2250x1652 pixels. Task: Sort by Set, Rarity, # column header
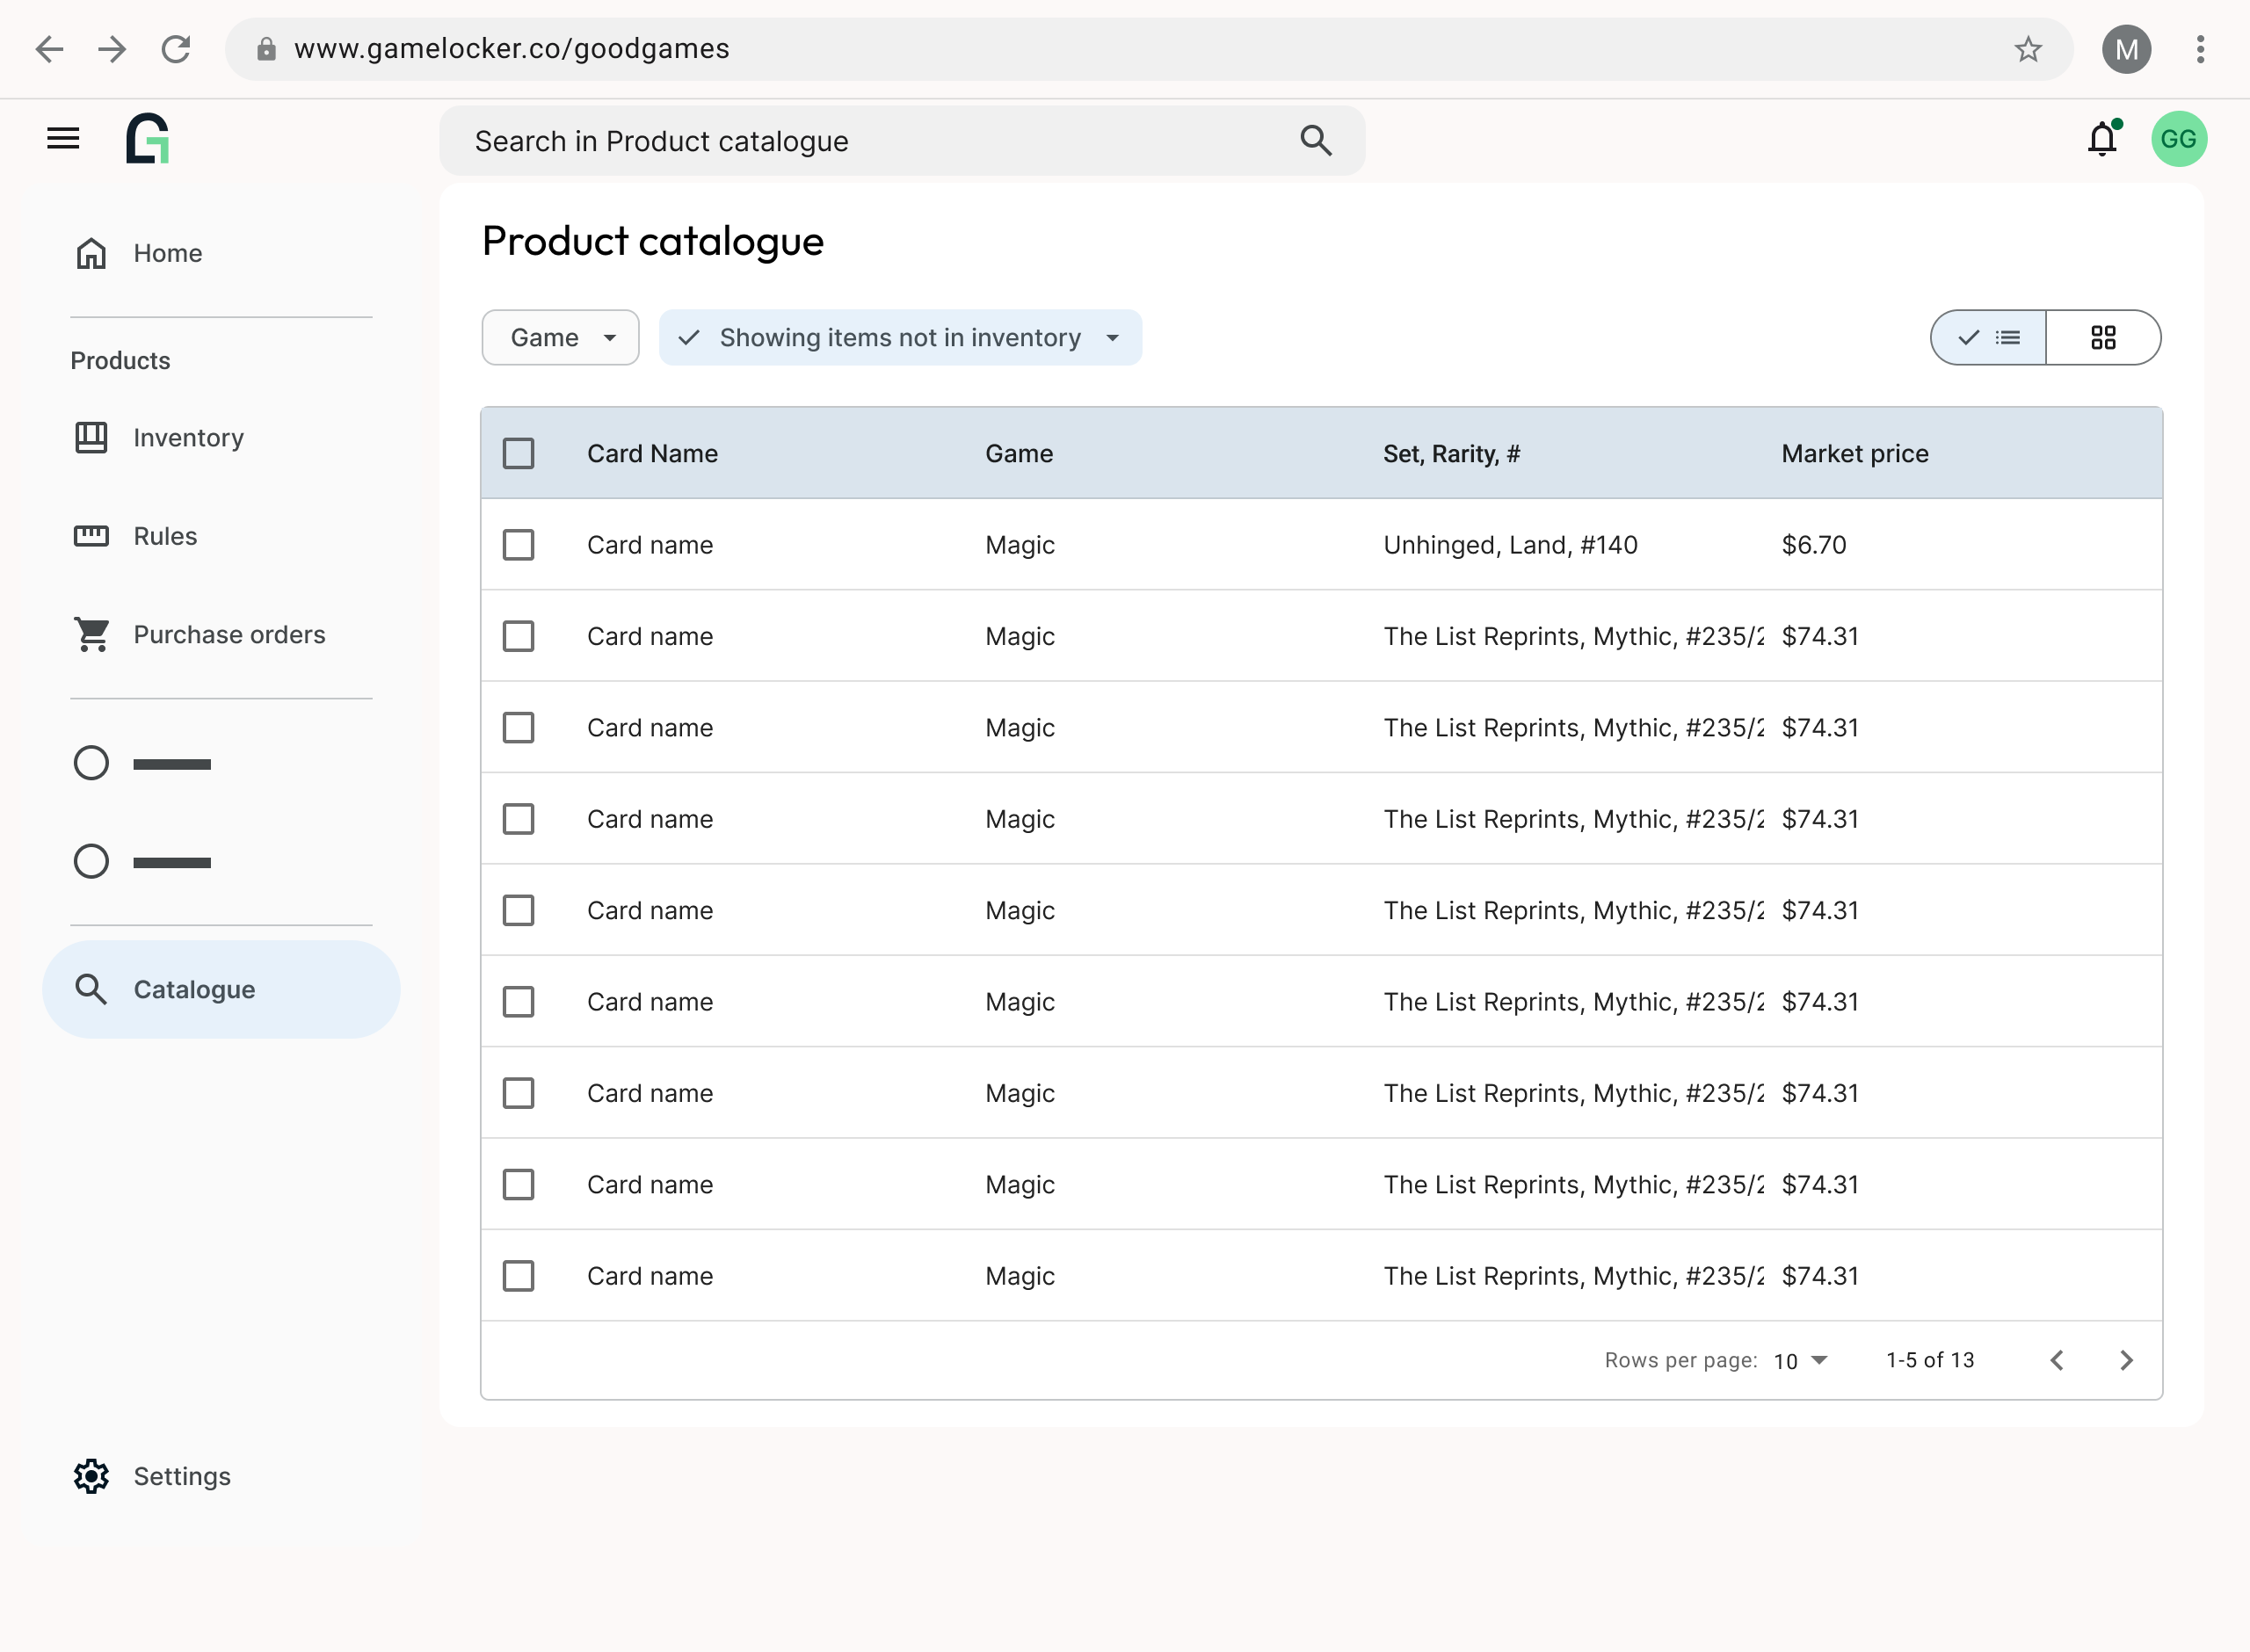pyautogui.click(x=1451, y=454)
